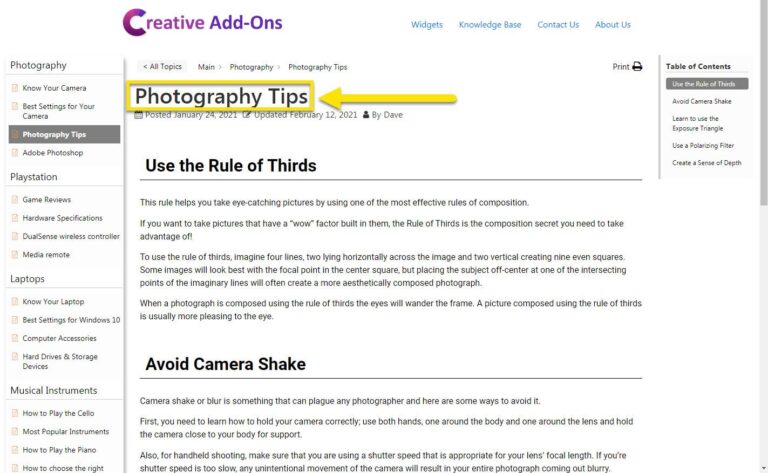Open the Contact Us page link
Screen dimensions: 768x473
point(558,24)
